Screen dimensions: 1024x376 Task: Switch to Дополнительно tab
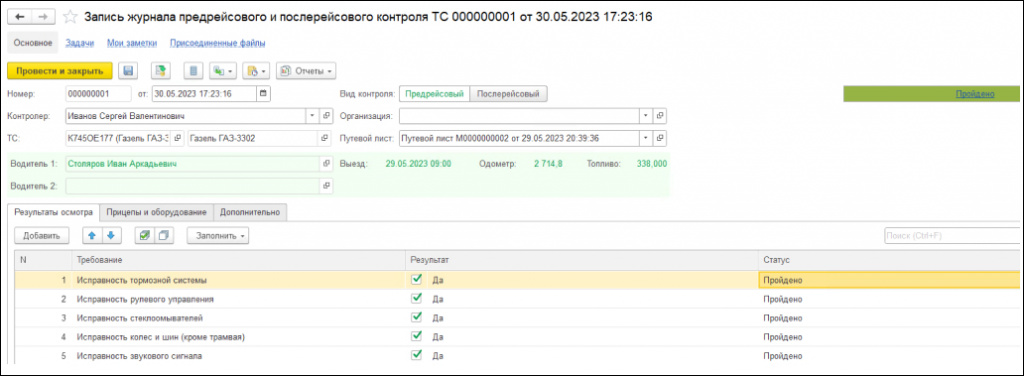pos(250,212)
